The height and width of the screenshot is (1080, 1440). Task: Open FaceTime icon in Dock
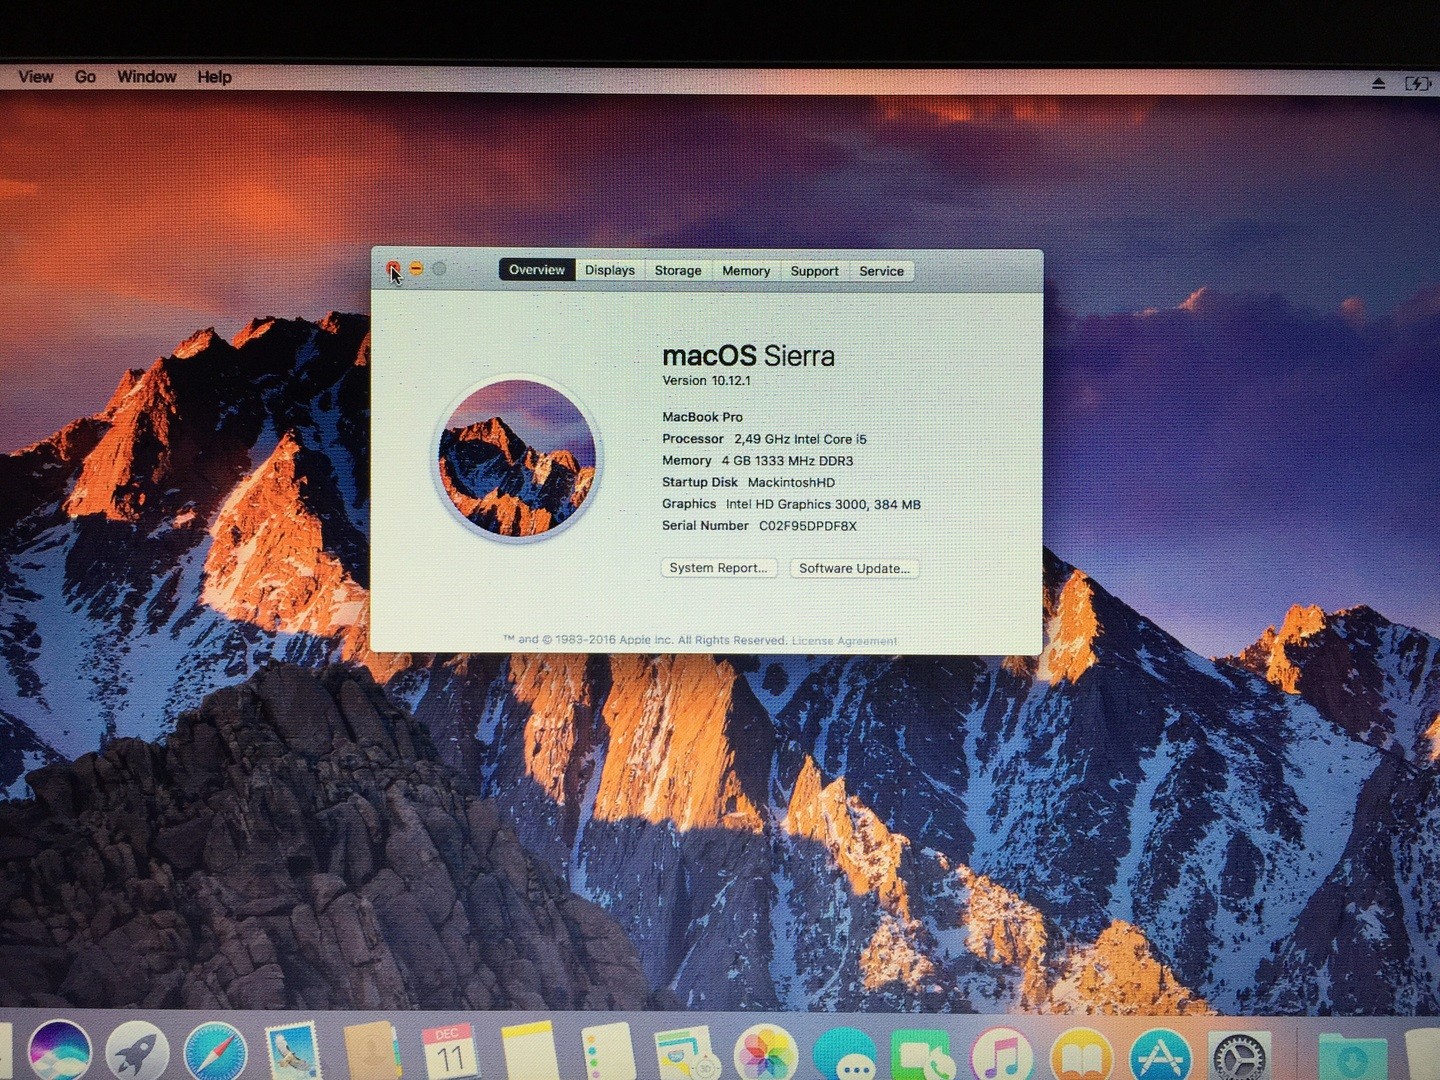click(923, 1055)
